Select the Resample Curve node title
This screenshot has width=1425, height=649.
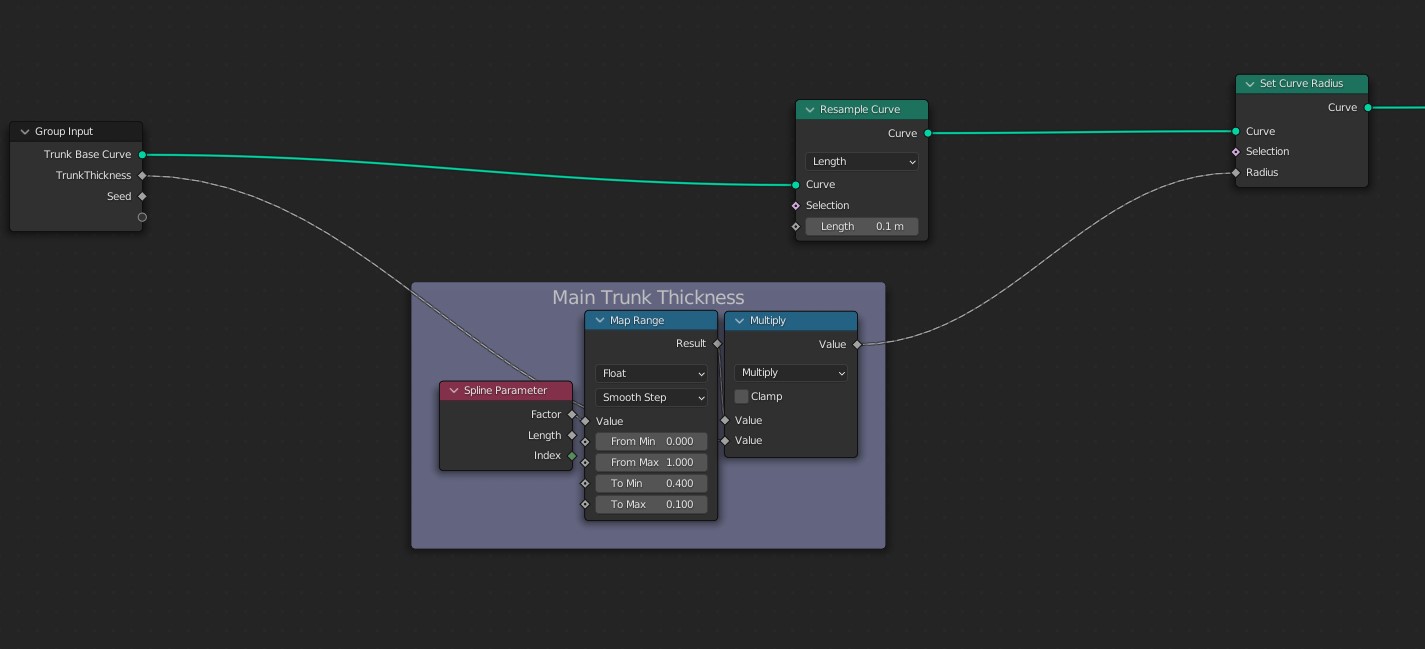pyautogui.click(x=860, y=110)
